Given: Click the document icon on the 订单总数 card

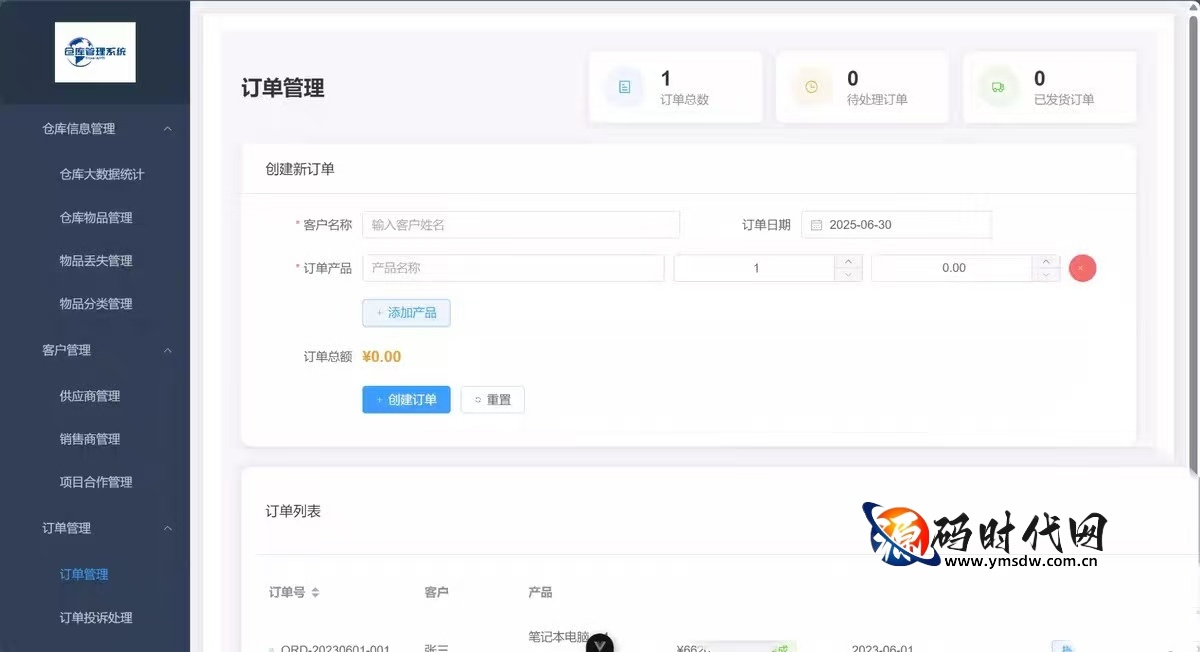Looking at the screenshot, I should pyautogui.click(x=624, y=87).
